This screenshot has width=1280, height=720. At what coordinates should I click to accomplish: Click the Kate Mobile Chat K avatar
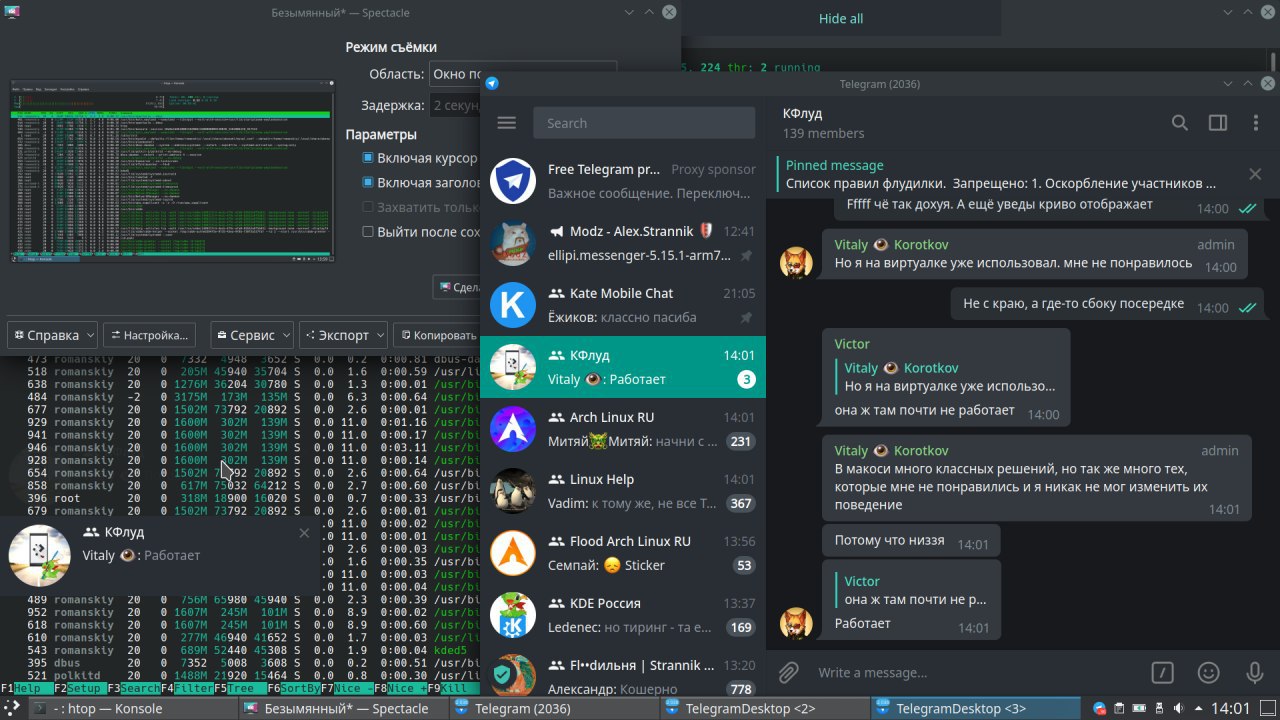tap(514, 305)
